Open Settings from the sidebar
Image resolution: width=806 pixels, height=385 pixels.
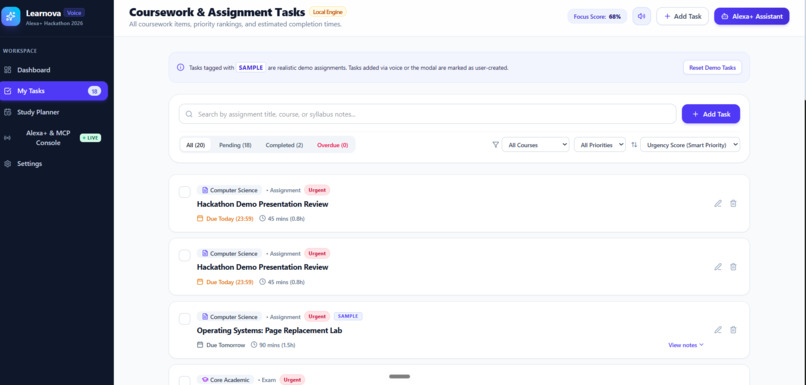click(x=54, y=163)
